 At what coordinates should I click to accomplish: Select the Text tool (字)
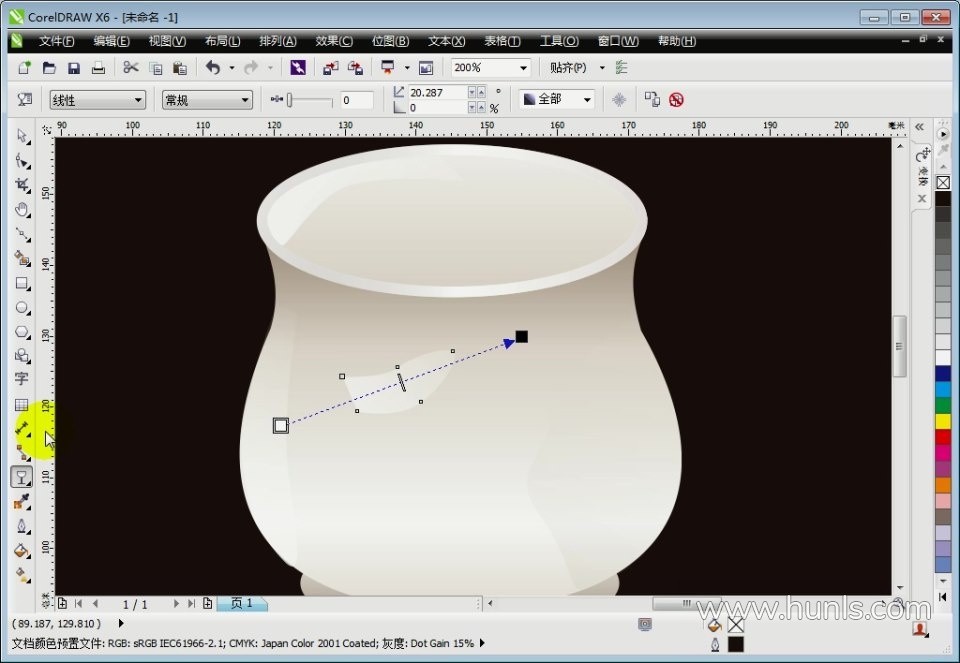(22, 379)
